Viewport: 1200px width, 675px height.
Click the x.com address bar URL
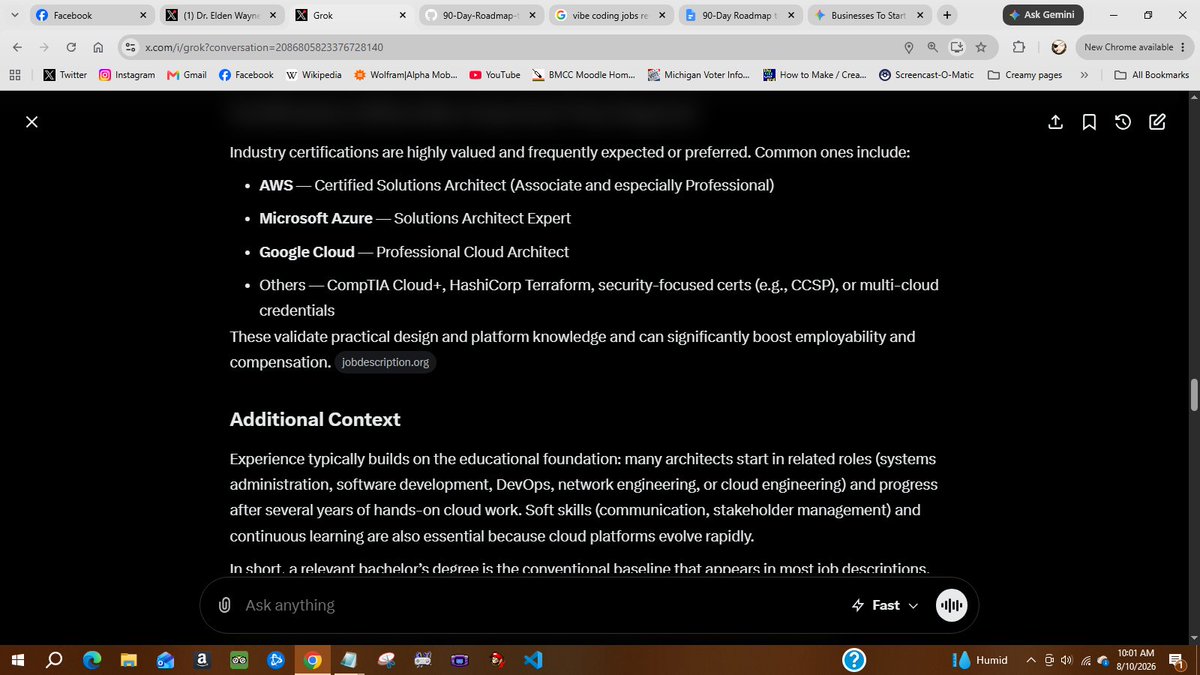coord(264,47)
